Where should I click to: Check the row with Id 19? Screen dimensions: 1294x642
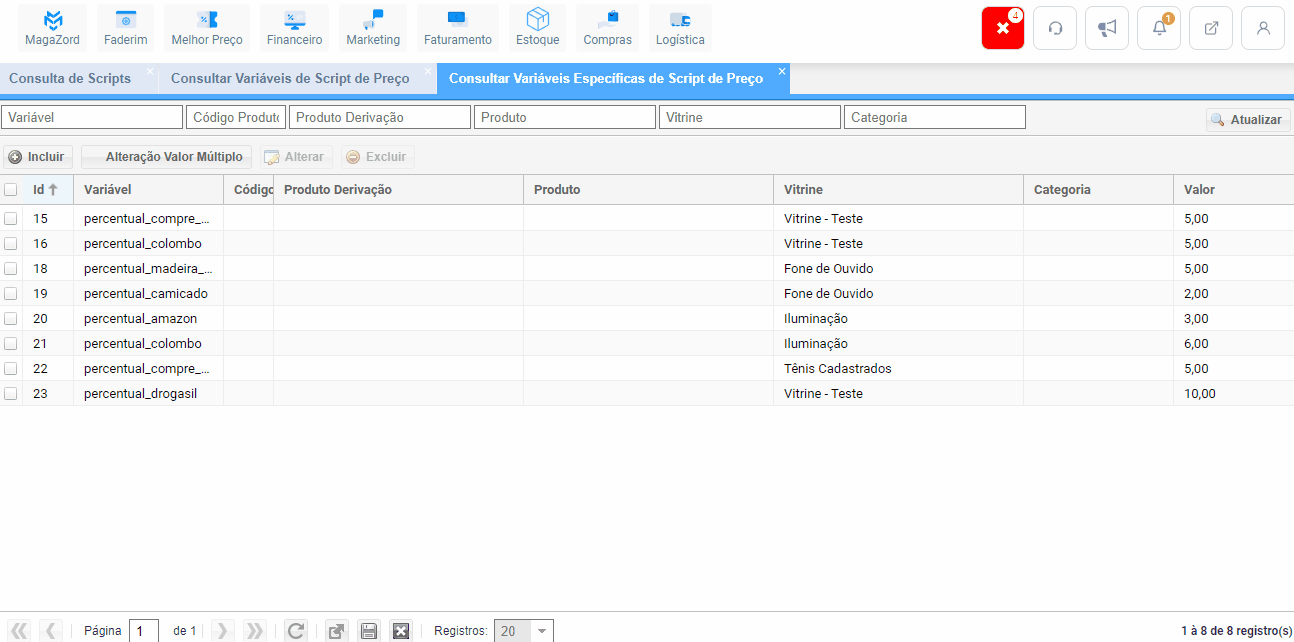[11, 293]
